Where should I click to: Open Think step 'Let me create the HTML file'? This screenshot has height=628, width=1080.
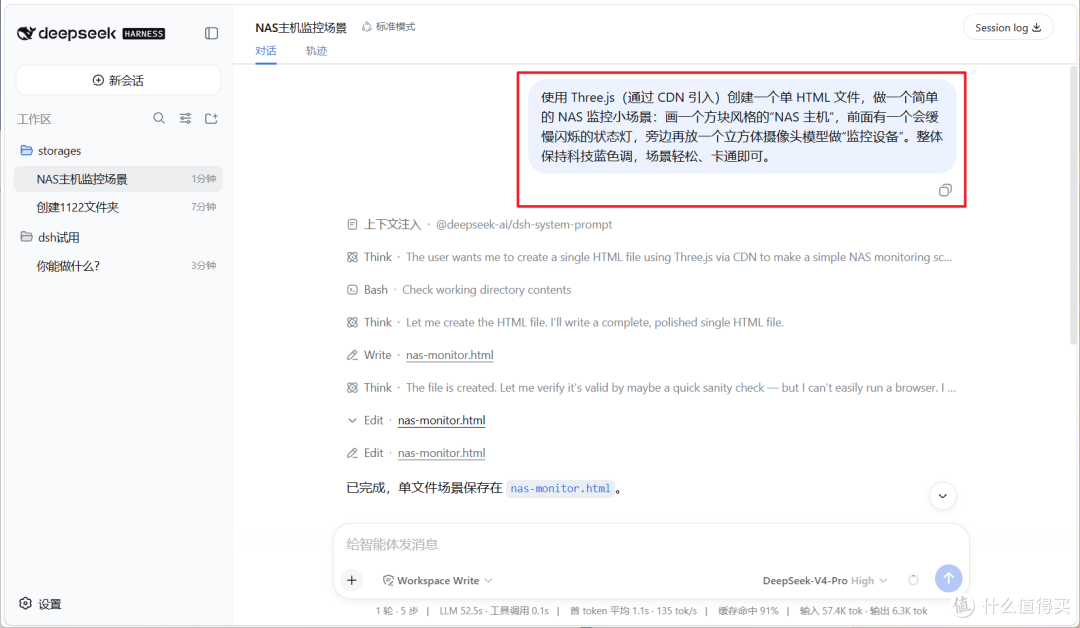(565, 322)
